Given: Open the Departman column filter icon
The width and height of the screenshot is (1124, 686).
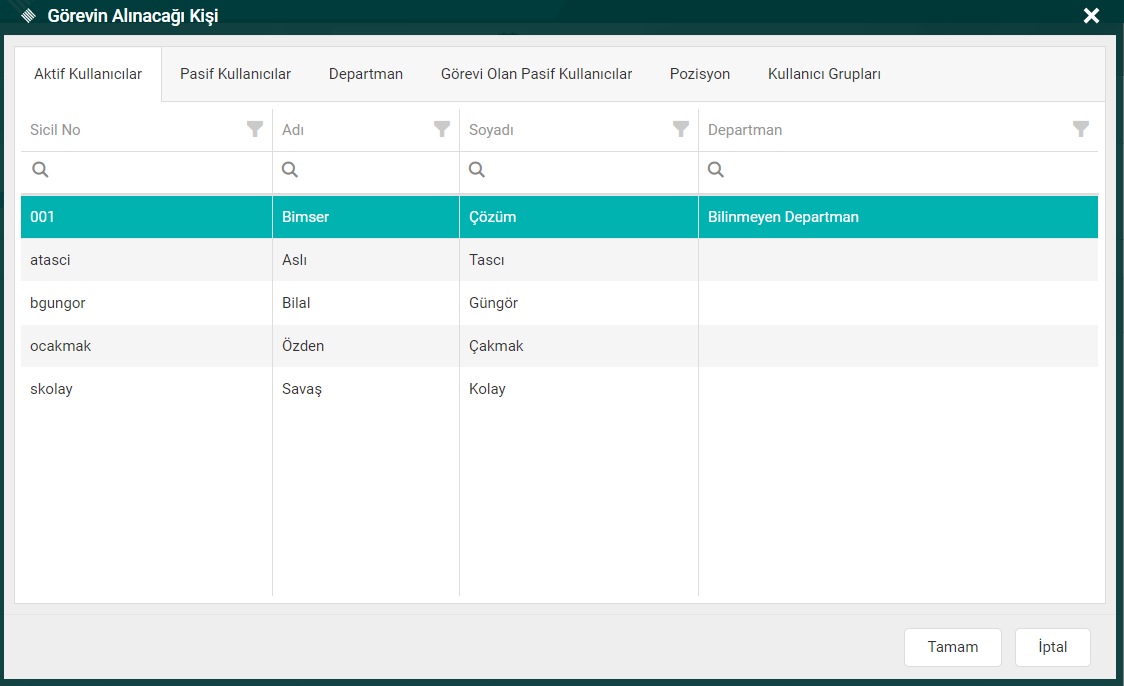Looking at the screenshot, I should [1081, 129].
